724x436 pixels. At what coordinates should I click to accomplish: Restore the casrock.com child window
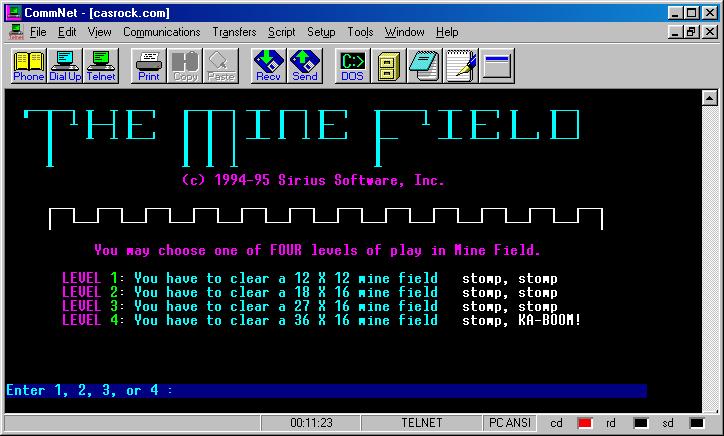691,32
